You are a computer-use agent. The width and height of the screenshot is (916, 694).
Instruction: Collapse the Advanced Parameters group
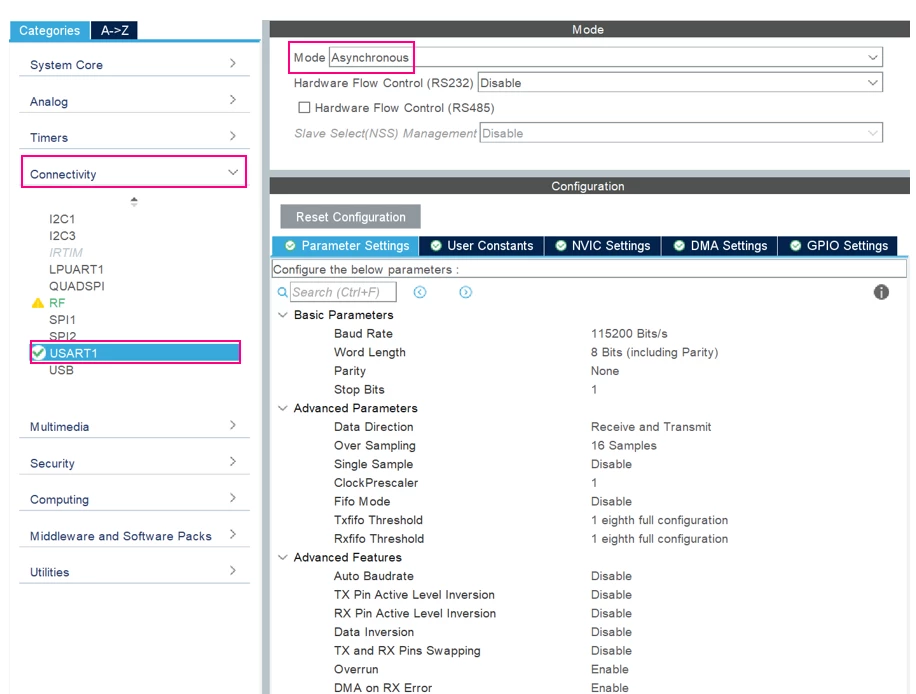click(x=283, y=408)
